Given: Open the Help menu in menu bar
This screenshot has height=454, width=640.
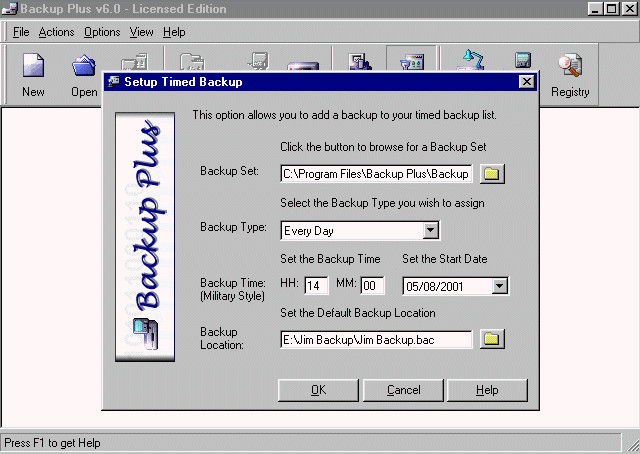Looking at the screenshot, I should pyautogui.click(x=174, y=32).
